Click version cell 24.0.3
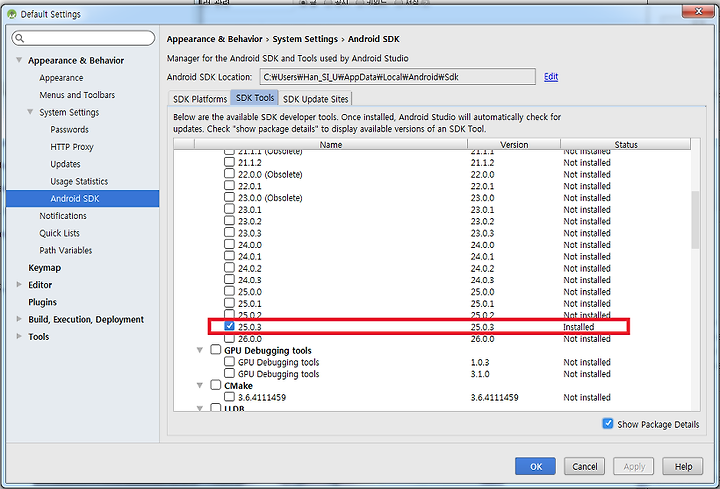The height and width of the screenshot is (489, 720). (x=482, y=280)
